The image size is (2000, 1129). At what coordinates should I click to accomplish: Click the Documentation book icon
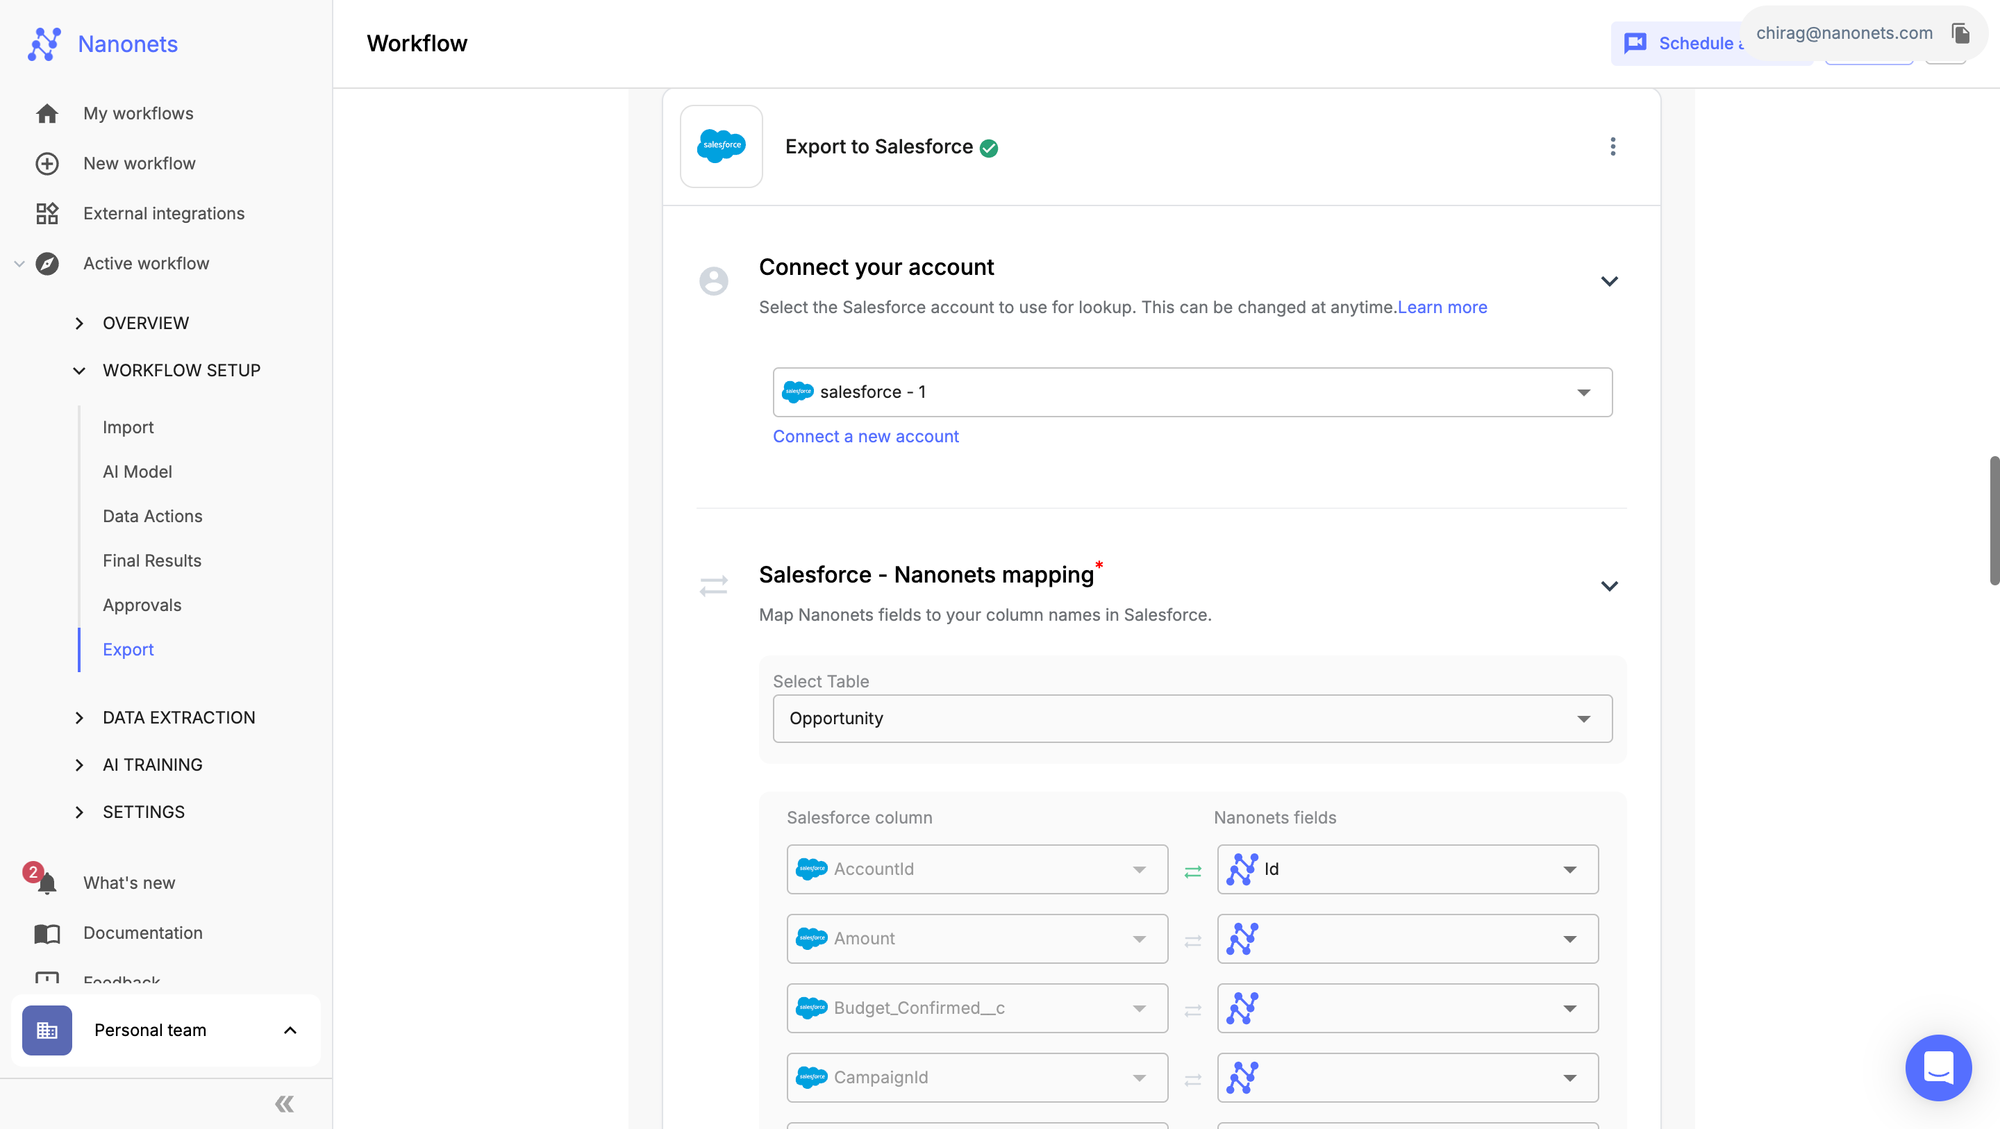tap(47, 933)
